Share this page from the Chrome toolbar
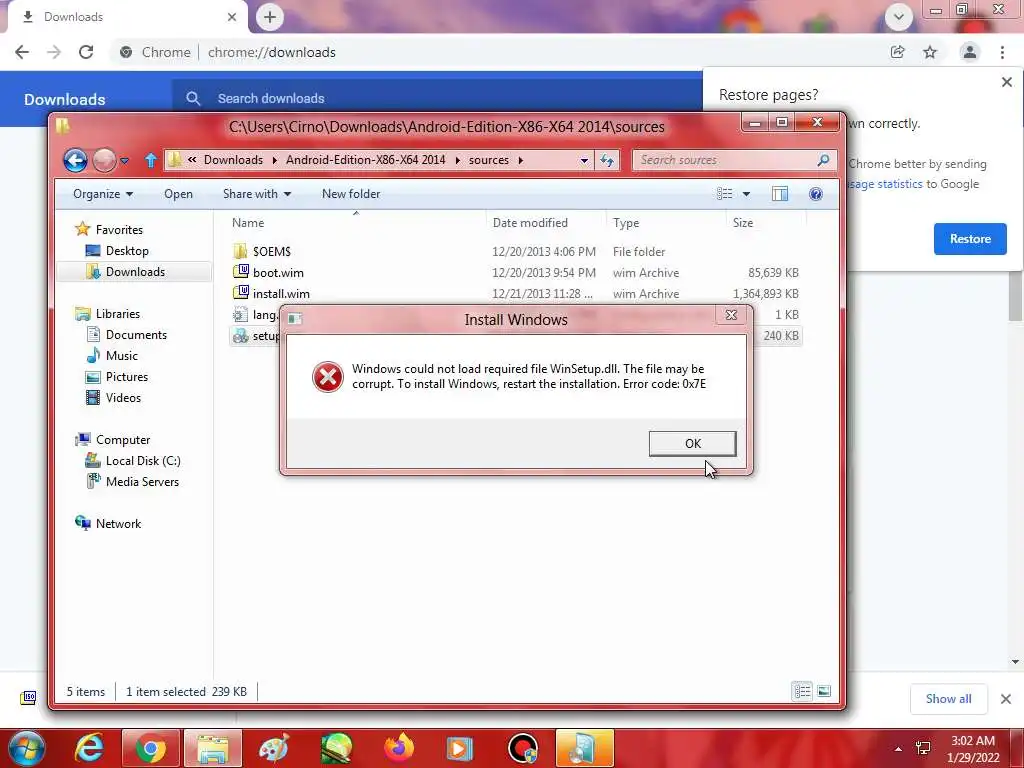 pyautogui.click(x=897, y=52)
